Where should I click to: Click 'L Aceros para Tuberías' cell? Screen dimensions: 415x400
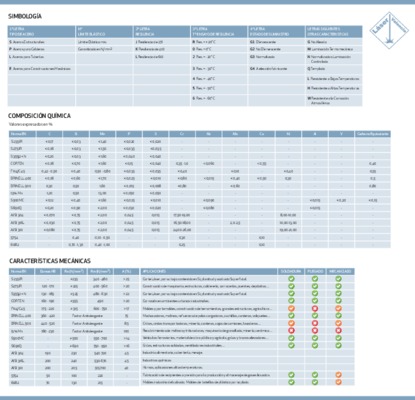click(42, 59)
